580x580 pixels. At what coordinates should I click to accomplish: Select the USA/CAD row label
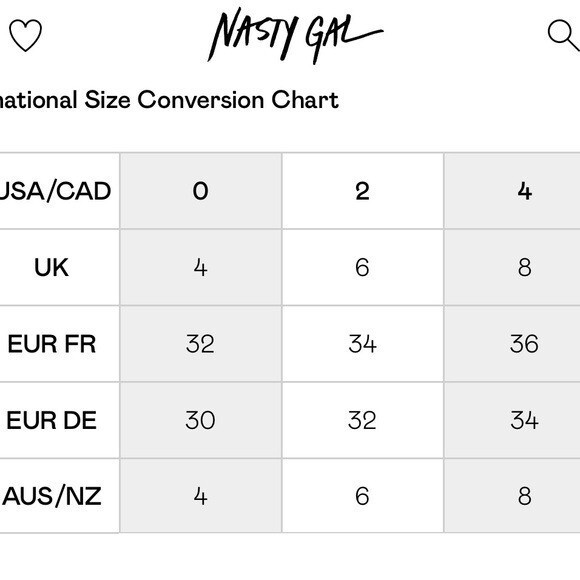[60, 191]
